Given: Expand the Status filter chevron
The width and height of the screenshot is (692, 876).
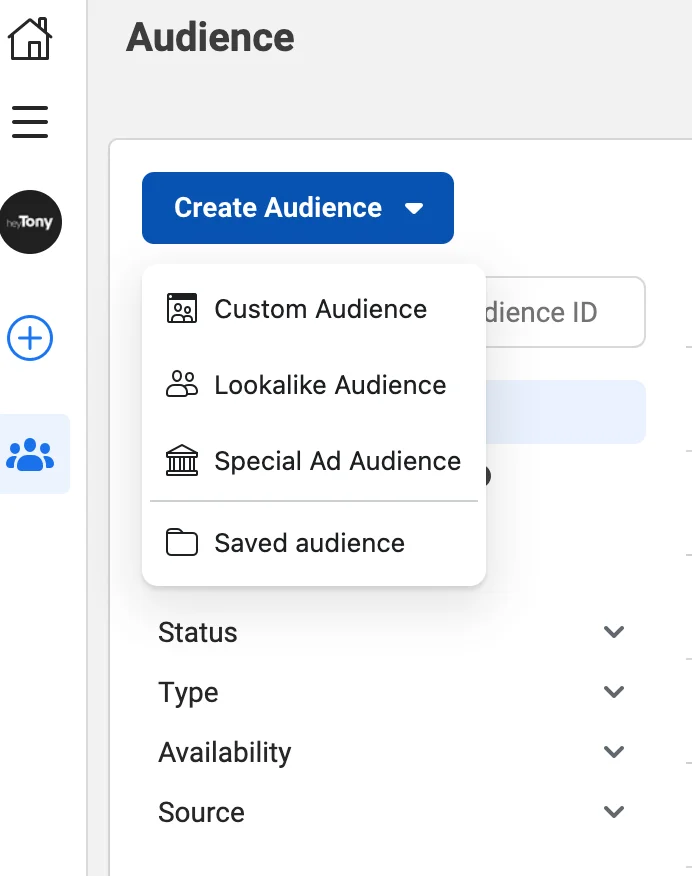Looking at the screenshot, I should pyautogui.click(x=614, y=632).
